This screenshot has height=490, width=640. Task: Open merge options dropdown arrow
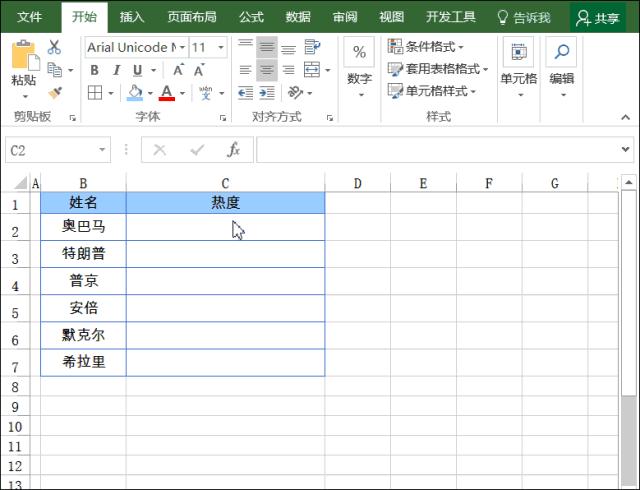(x=327, y=71)
